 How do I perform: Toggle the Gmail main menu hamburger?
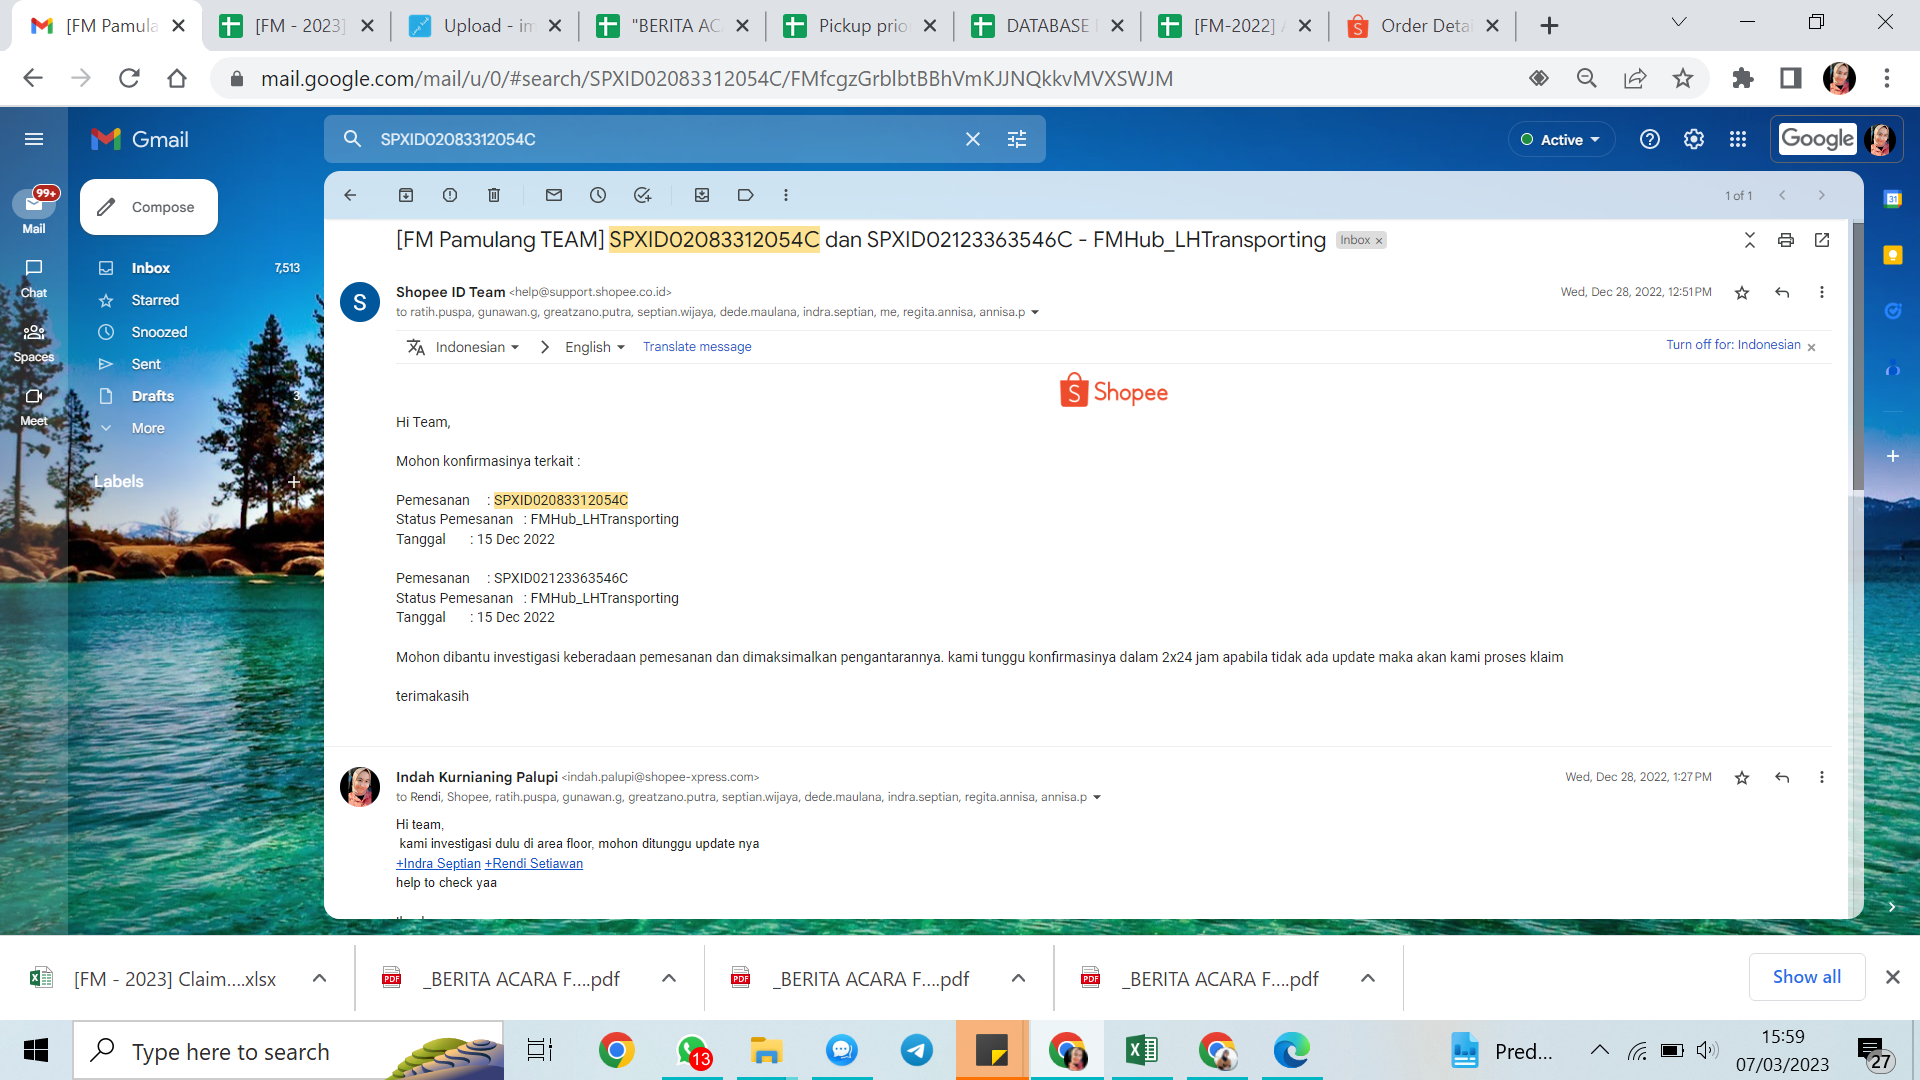(34, 139)
